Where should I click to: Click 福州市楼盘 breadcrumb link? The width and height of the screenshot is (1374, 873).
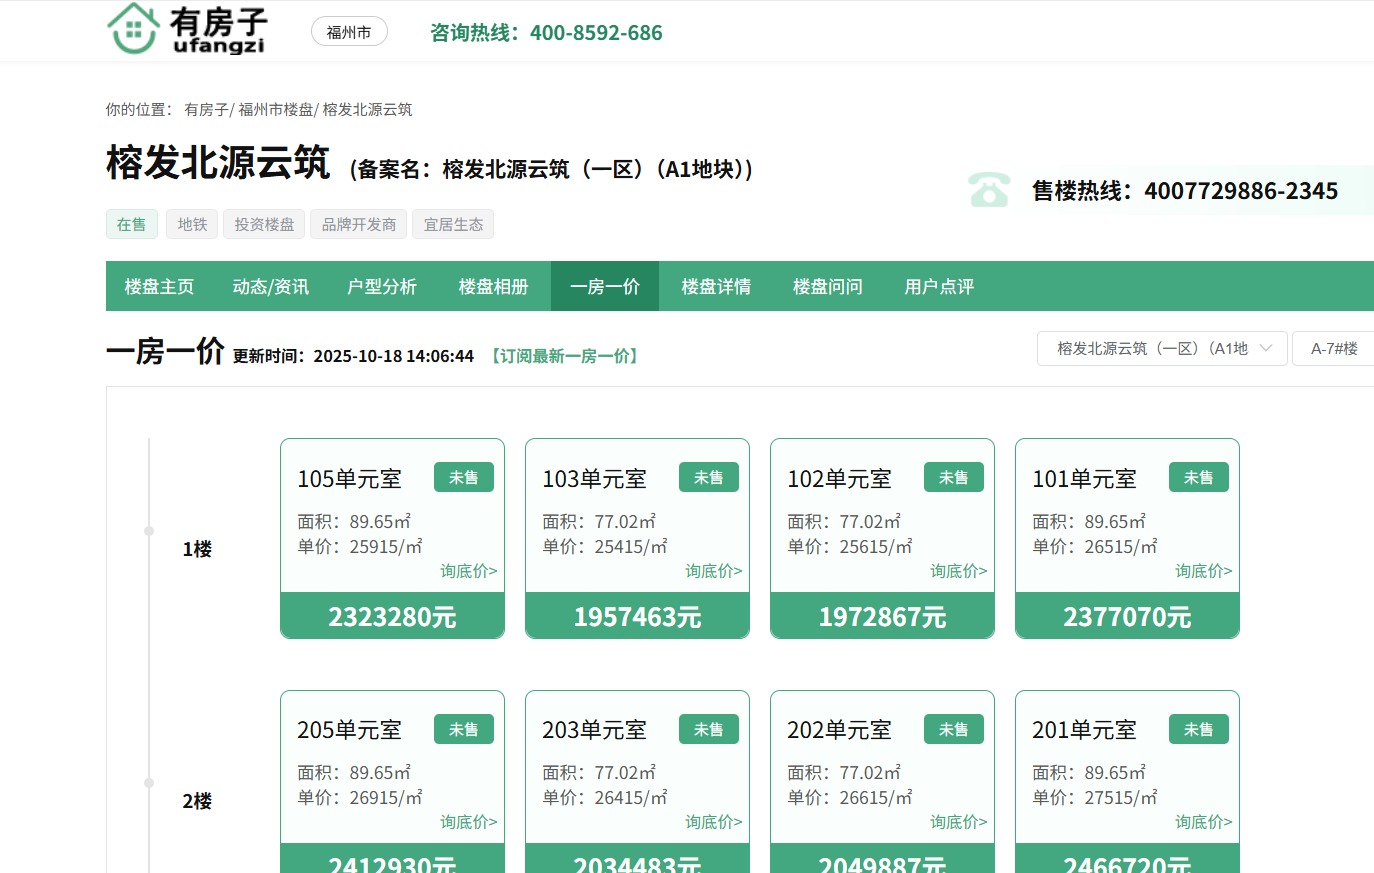click(x=276, y=110)
